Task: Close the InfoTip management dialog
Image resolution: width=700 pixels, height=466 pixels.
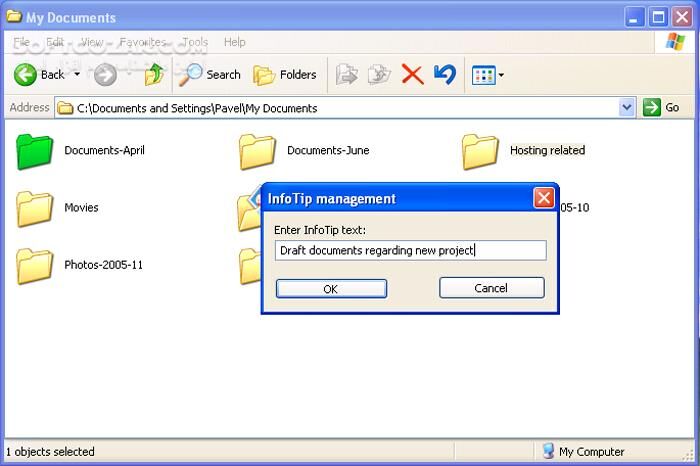Action: (x=544, y=198)
